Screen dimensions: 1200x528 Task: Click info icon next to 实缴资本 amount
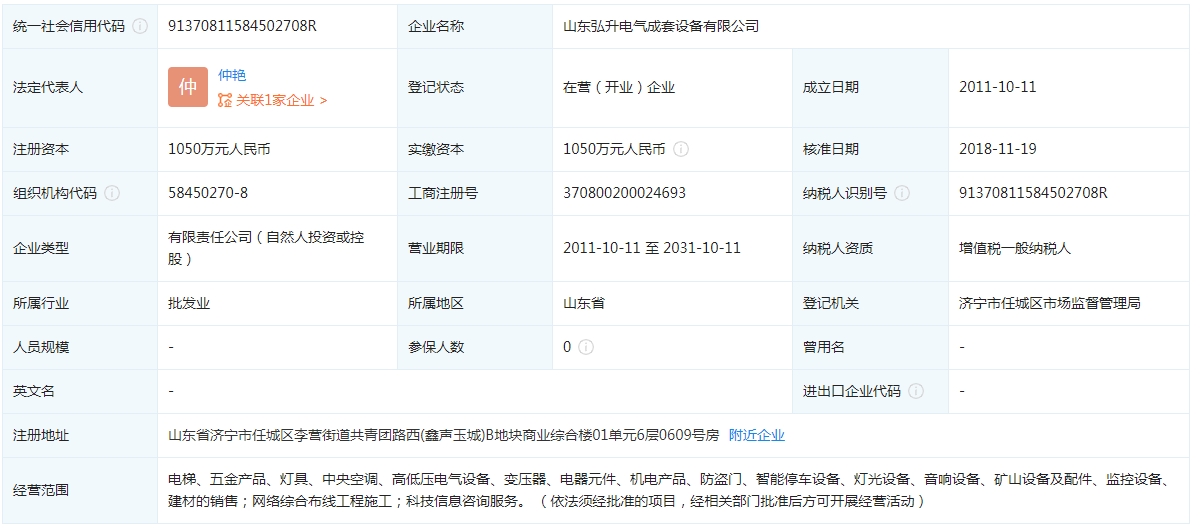click(x=681, y=149)
